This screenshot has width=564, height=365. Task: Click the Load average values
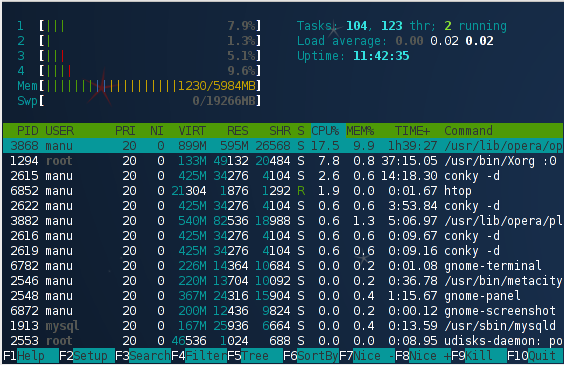click(x=444, y=41)
